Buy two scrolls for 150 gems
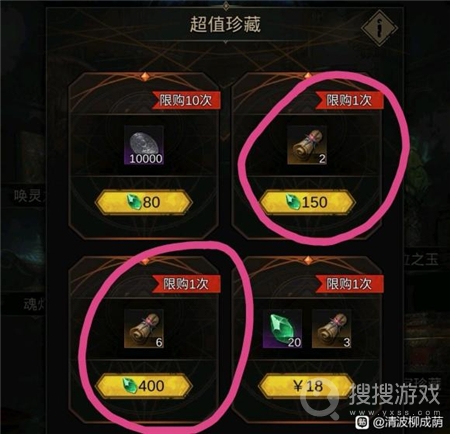Viewport: 450px width, 434px height. pyautogui.click(x=307, y=202)
